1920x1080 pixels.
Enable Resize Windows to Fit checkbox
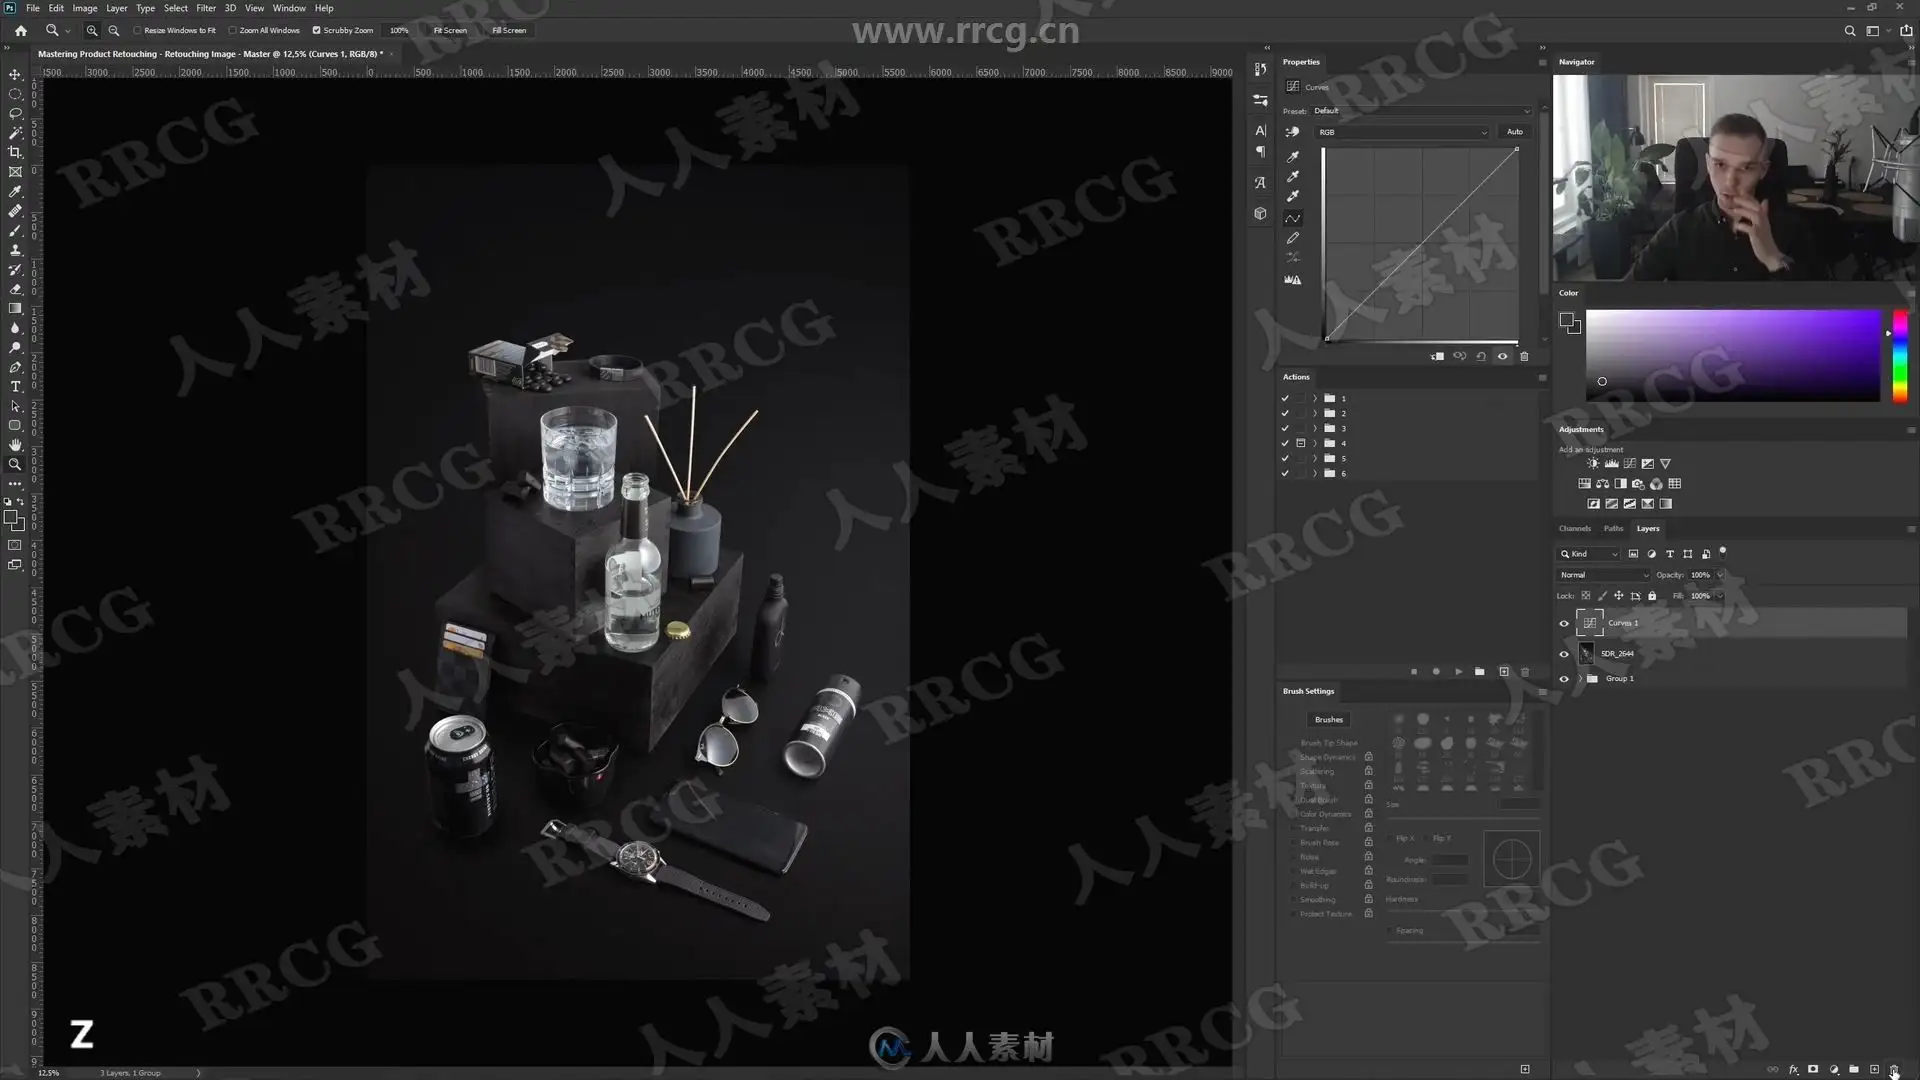point(138,31)
